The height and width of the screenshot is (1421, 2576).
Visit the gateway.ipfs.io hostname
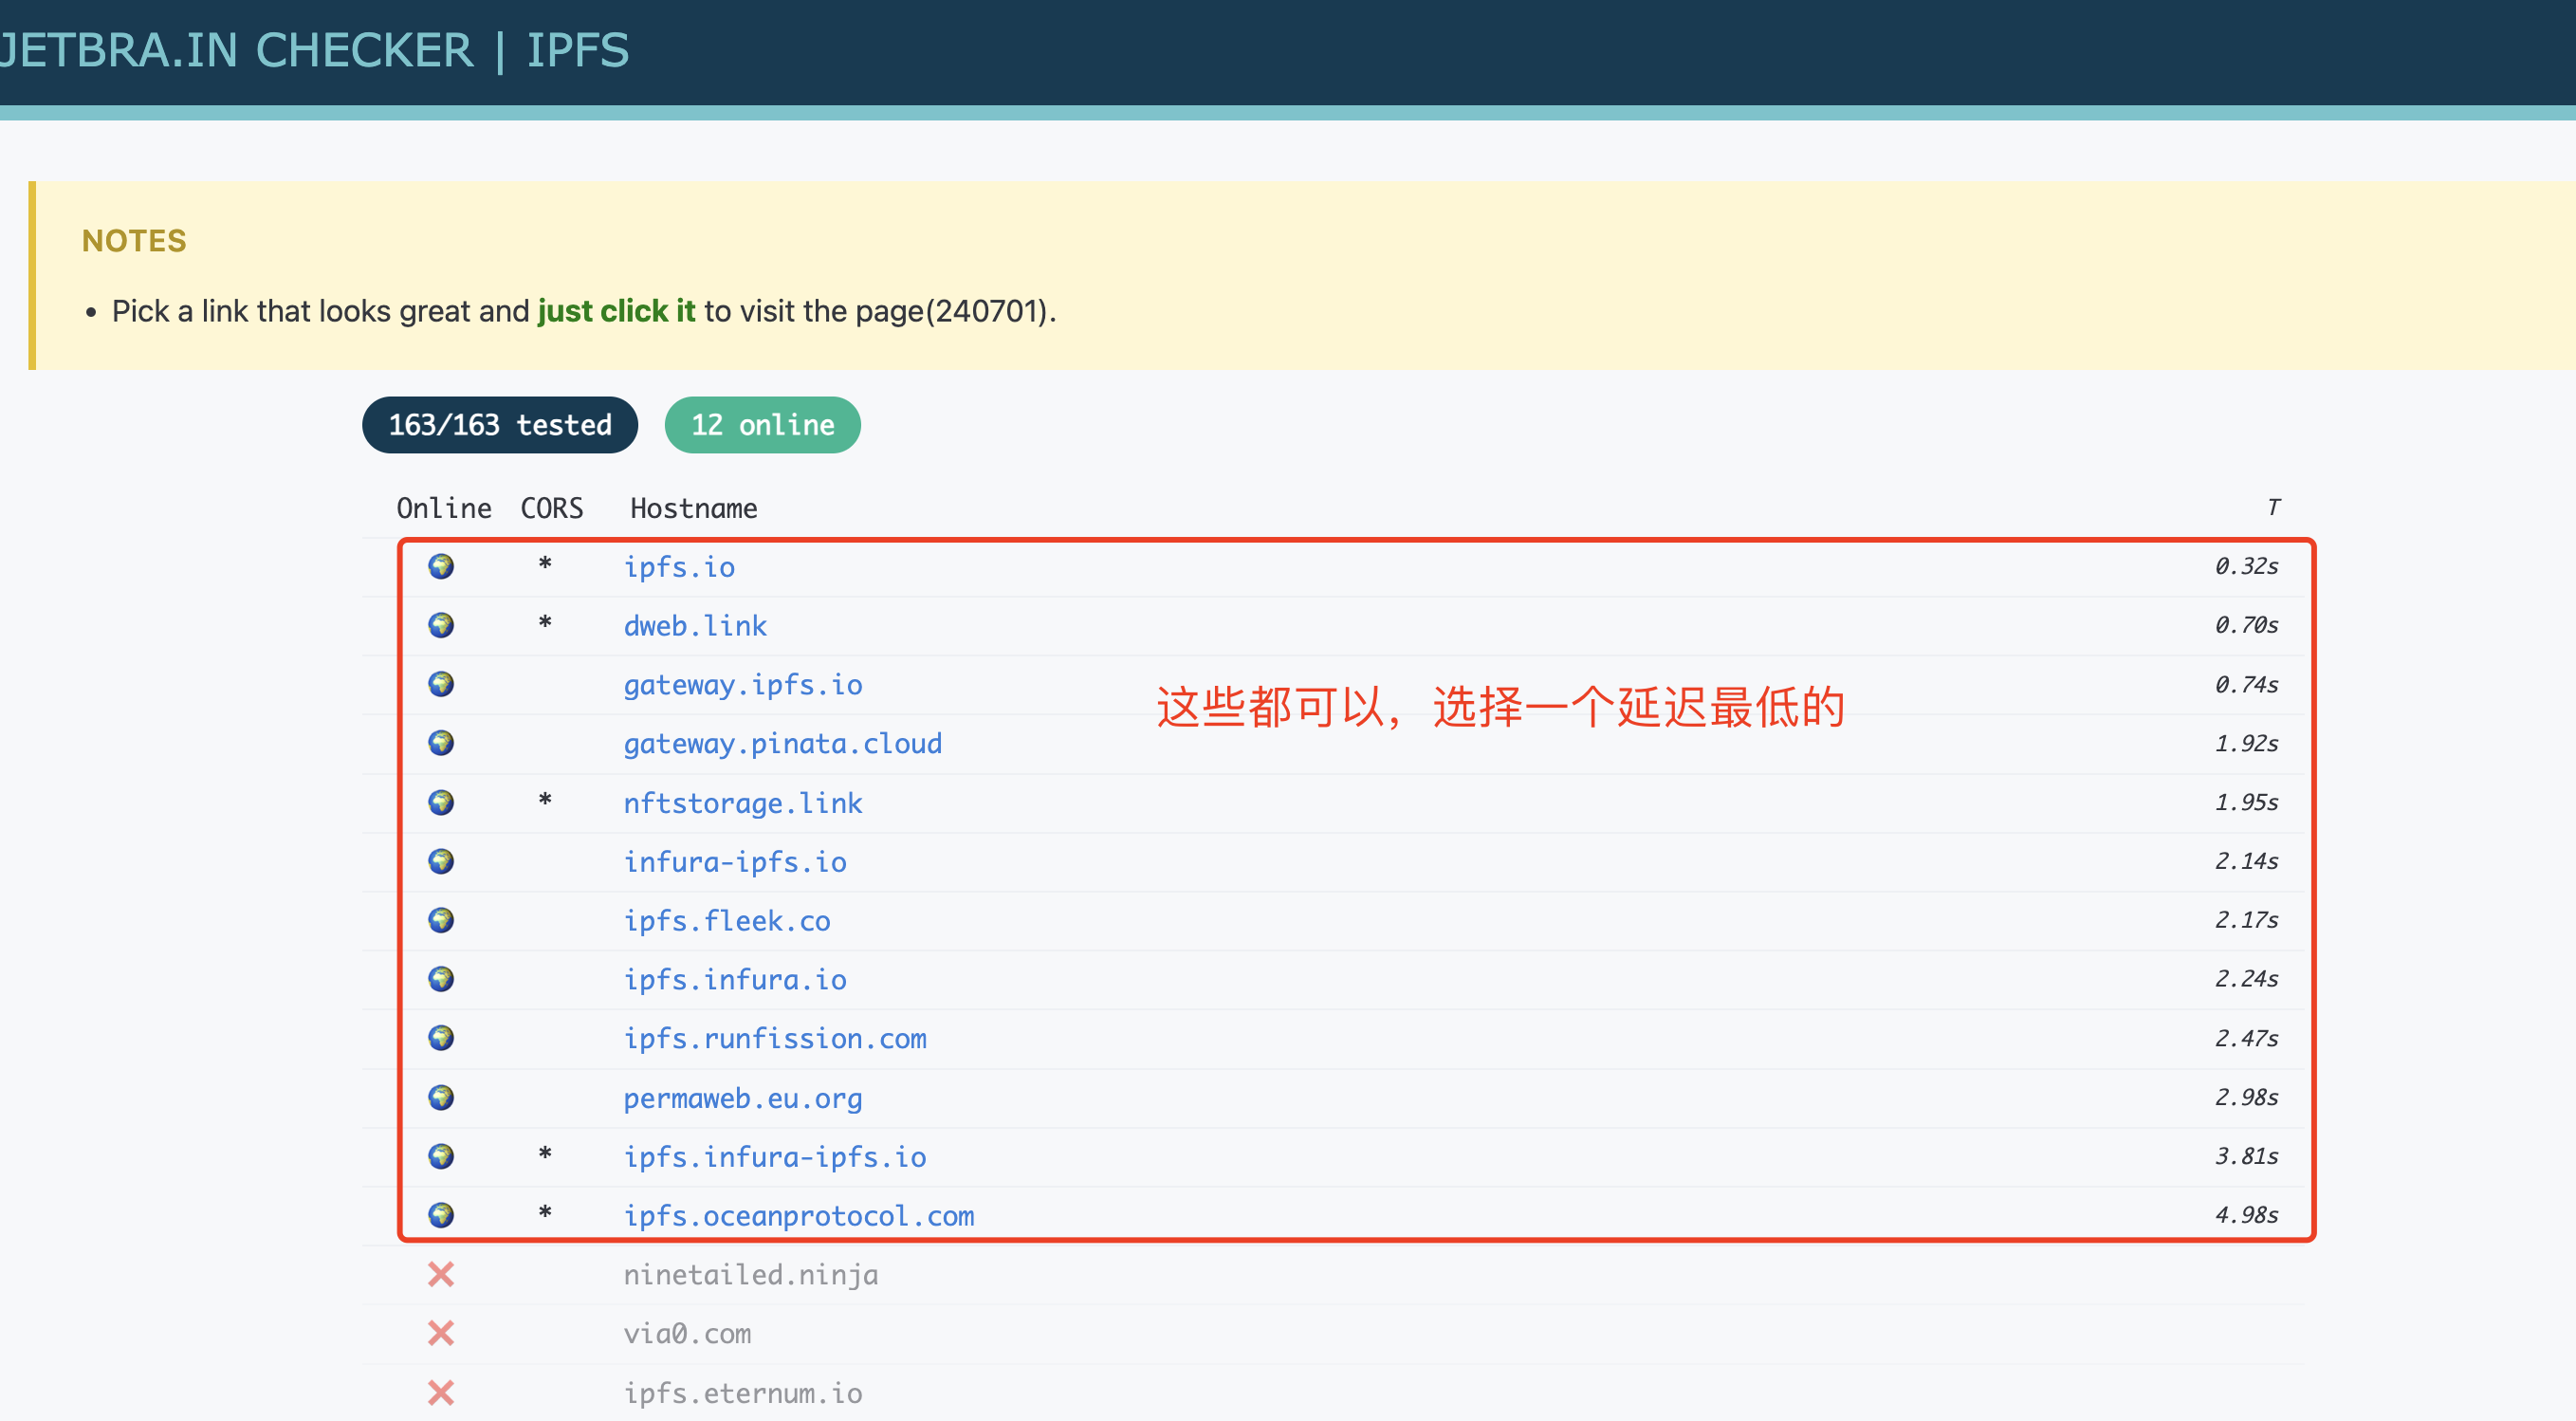[743, 685]
